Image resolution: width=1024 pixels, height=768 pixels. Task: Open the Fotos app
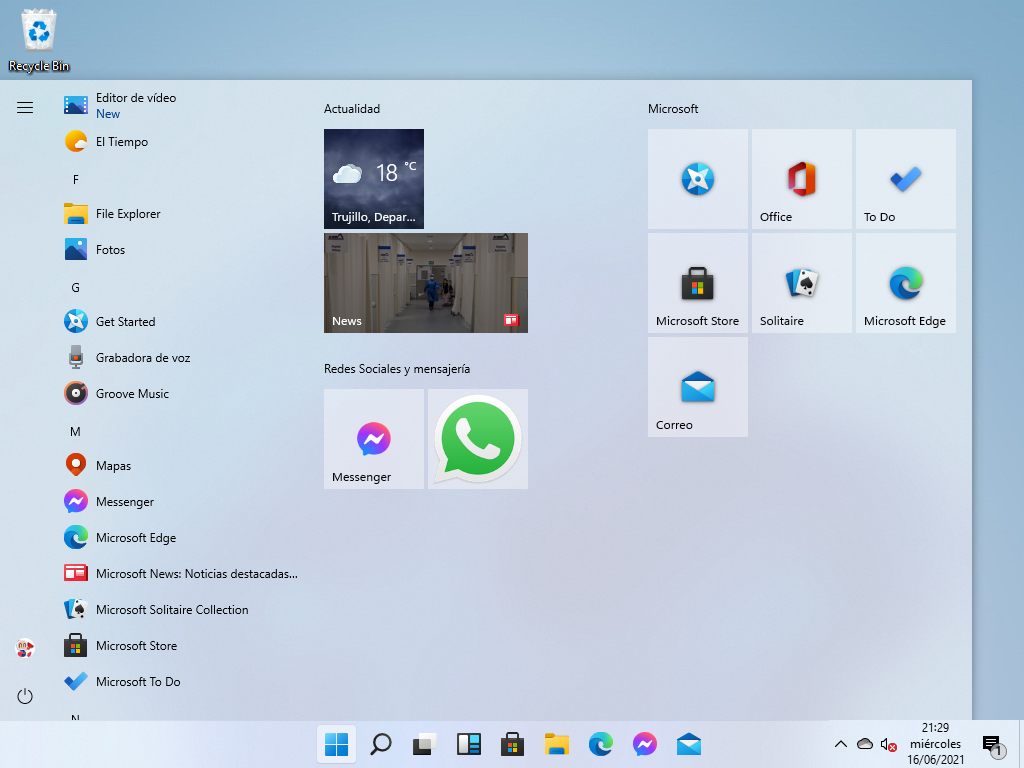(181, 249)
